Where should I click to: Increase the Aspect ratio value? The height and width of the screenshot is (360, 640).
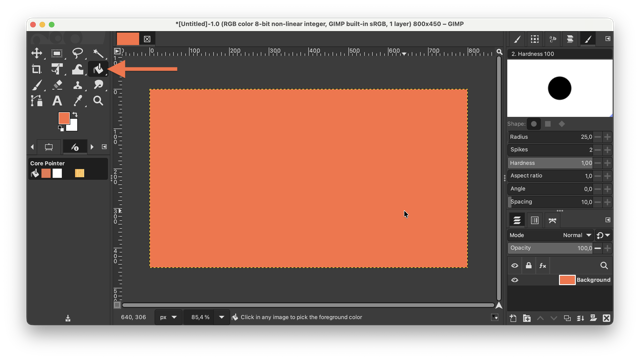(607, 176)
